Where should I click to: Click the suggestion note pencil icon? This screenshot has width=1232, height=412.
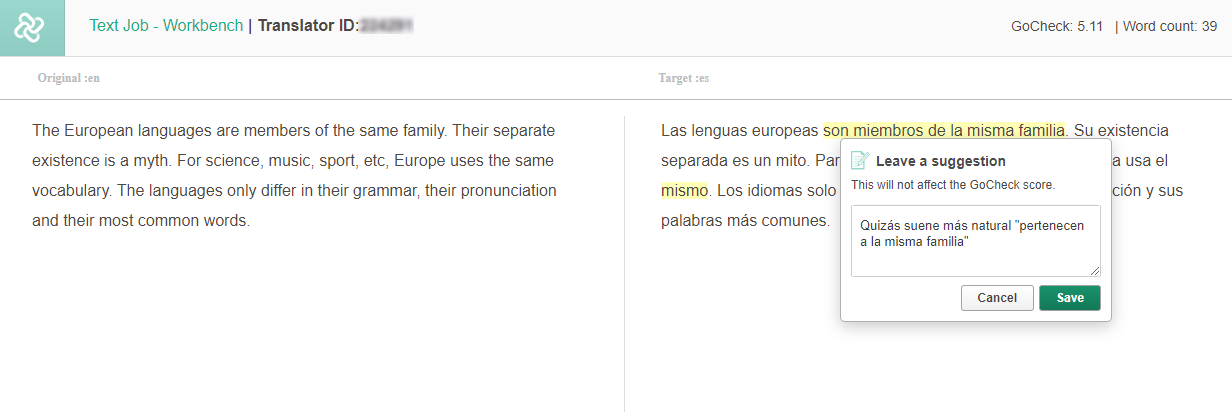(x=859, y=161)
